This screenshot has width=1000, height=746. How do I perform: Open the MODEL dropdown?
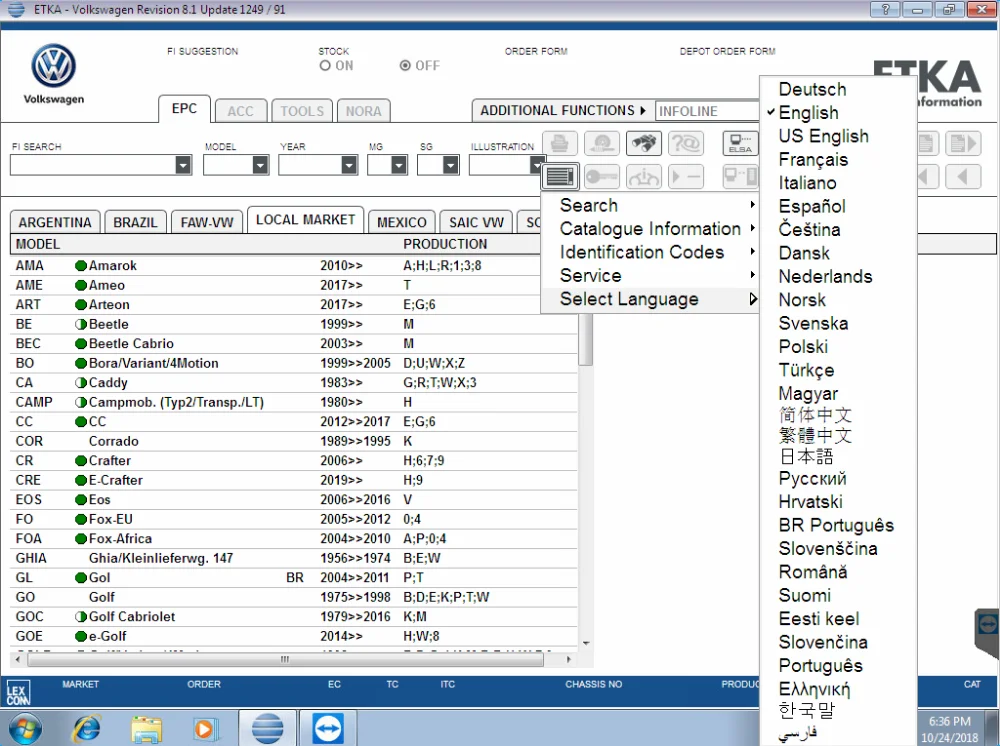click(260, 165)
